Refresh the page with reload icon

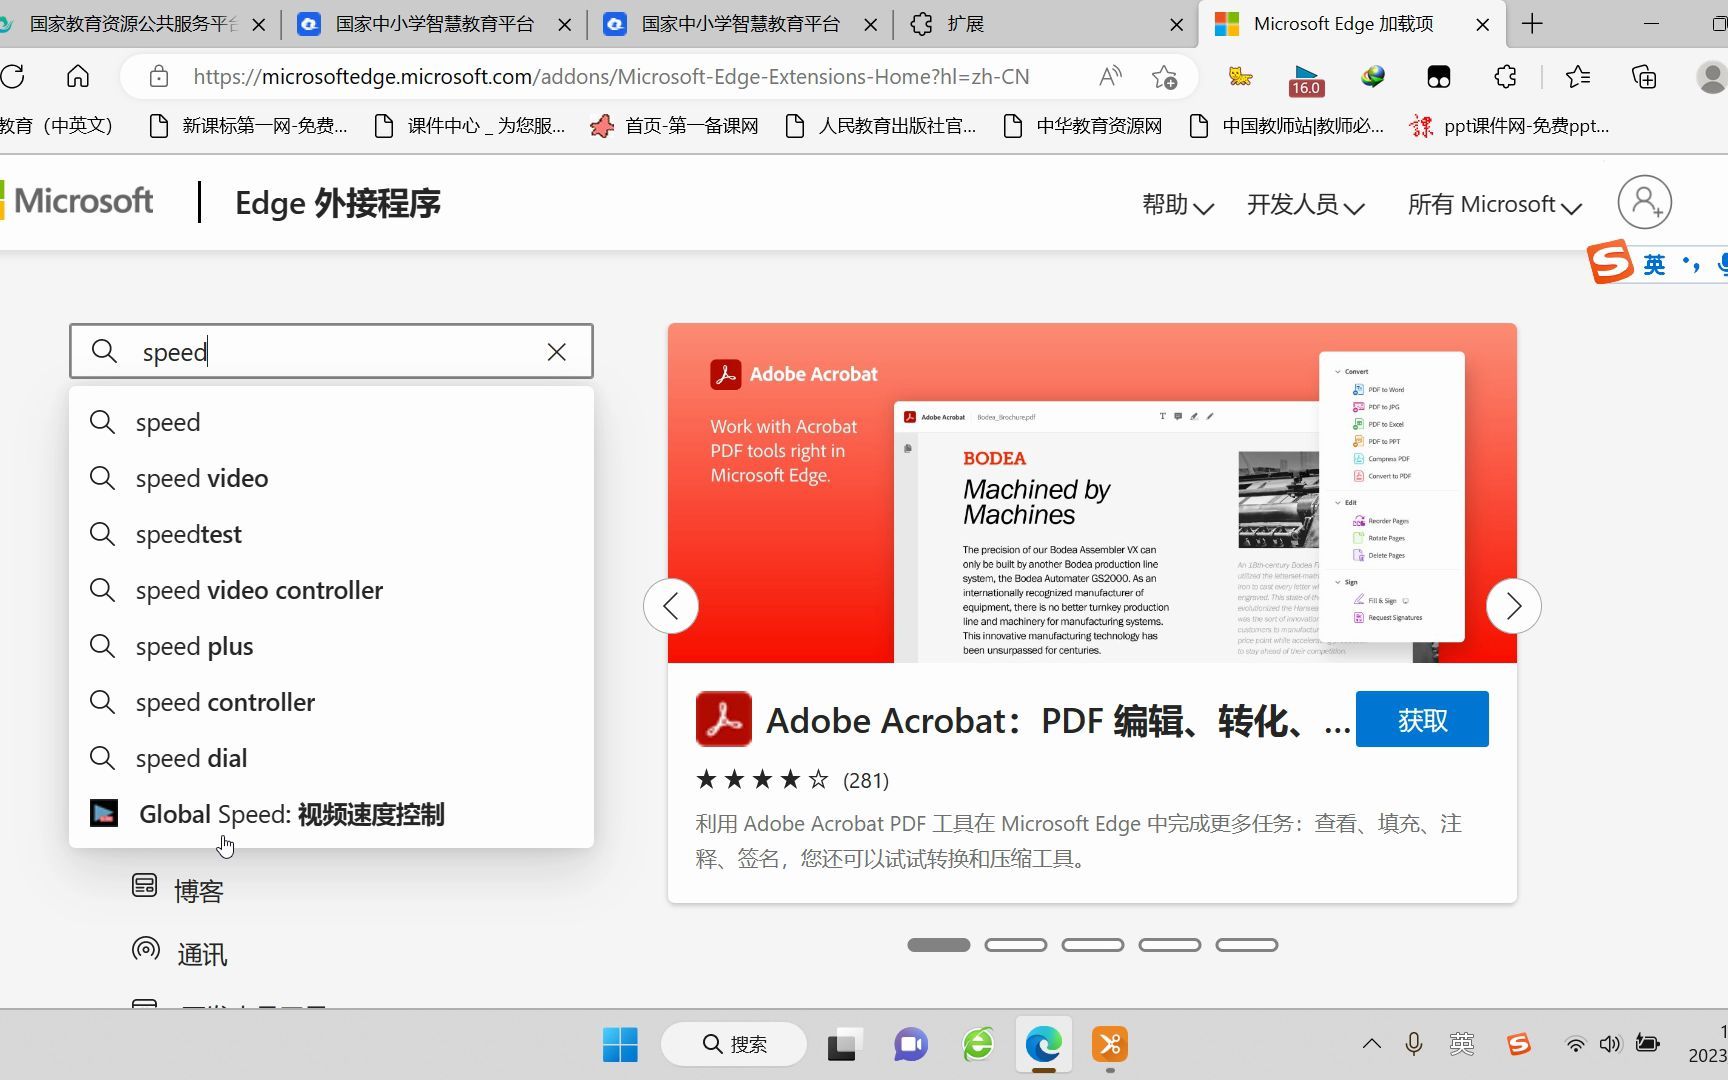13,76
